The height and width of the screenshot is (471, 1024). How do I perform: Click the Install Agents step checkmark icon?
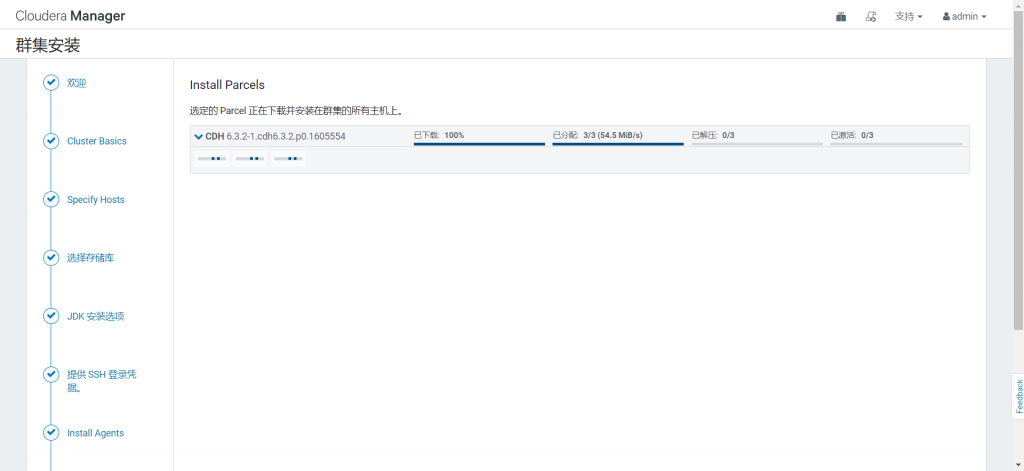(x=51, y=432)
